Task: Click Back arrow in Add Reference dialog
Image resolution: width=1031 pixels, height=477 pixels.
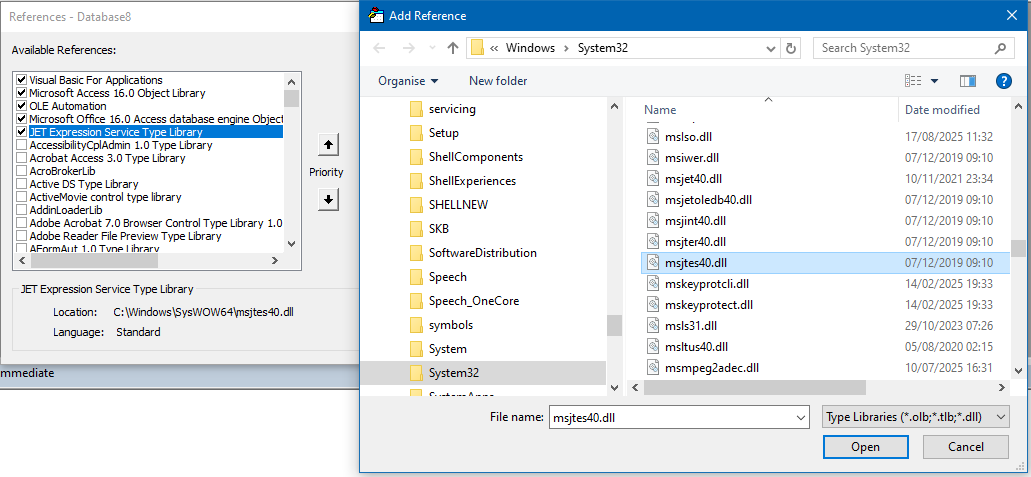Action: coord(379,48)
